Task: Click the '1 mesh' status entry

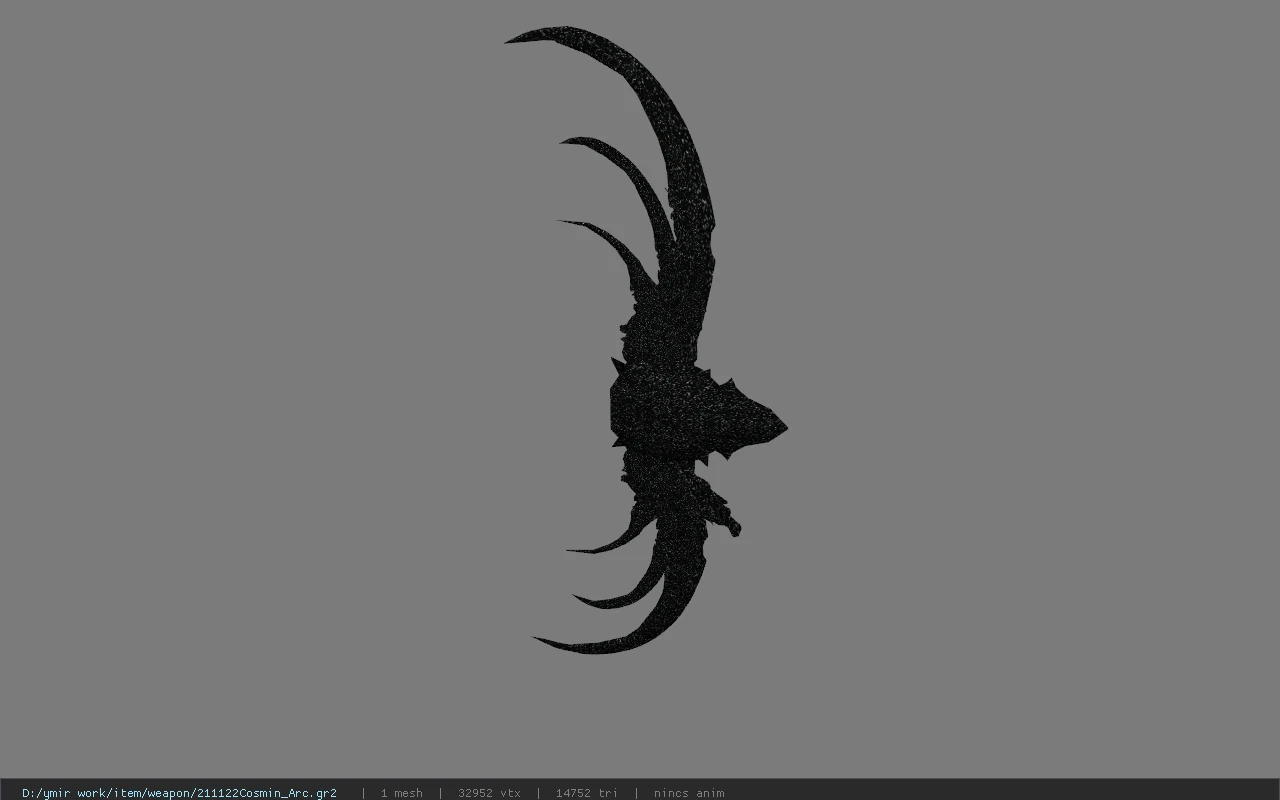Action: tap(401, 793)
